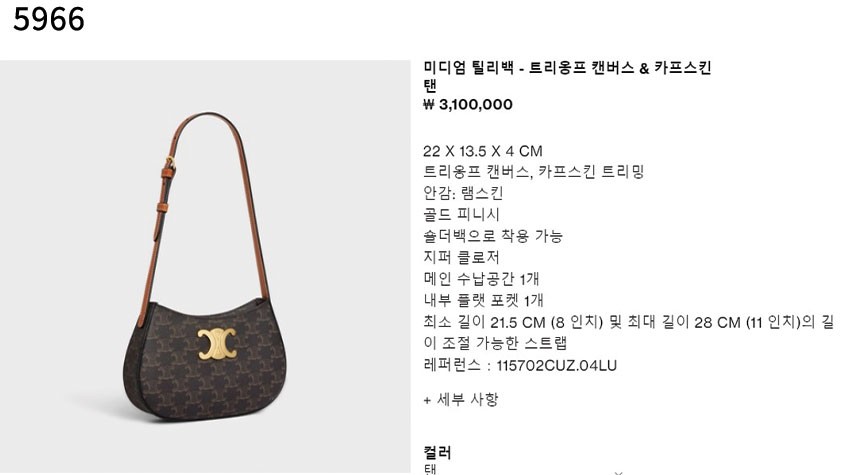Click the Celine bag product image
The image size is (860, 475).
point(205,267)
